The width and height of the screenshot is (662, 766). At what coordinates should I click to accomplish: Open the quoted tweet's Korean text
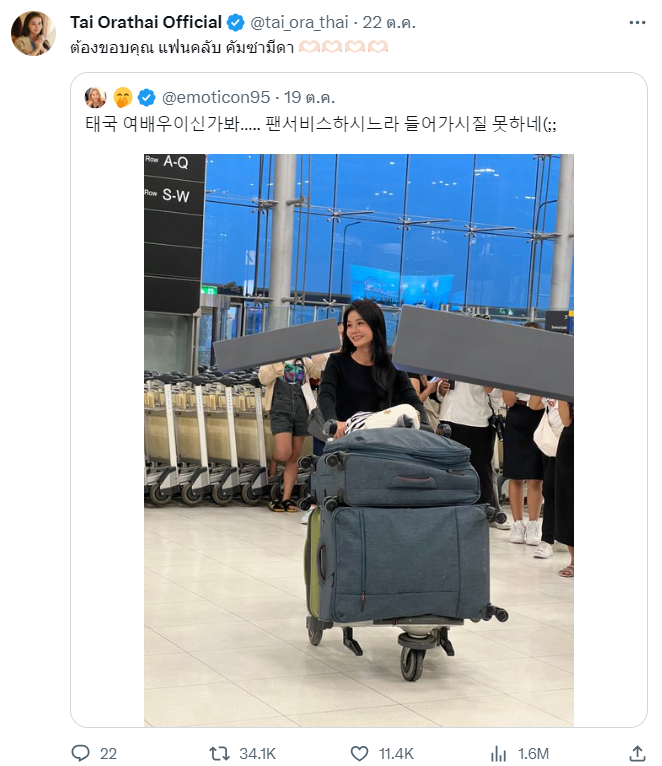tap(321, 124)
